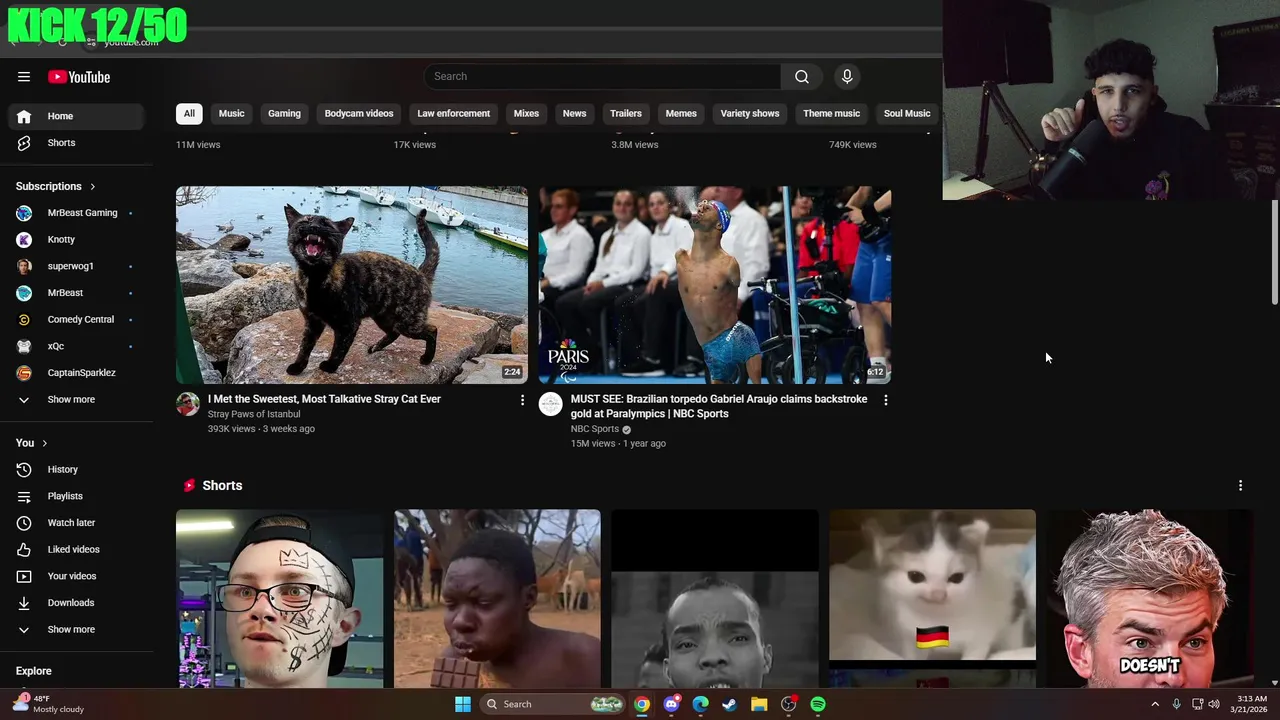Open the You section header
This screenshot has width=1280, height=720.
31,443
